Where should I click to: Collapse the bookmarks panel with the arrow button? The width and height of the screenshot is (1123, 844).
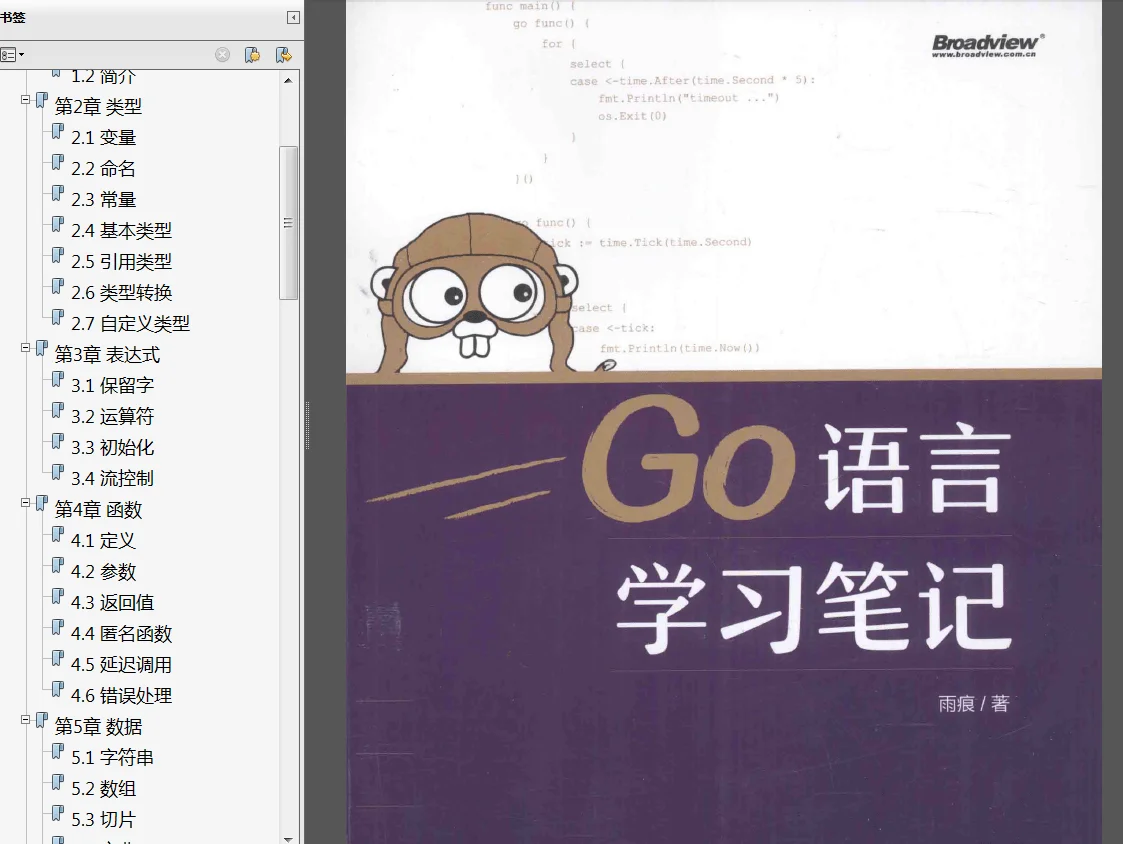(293, 18)
